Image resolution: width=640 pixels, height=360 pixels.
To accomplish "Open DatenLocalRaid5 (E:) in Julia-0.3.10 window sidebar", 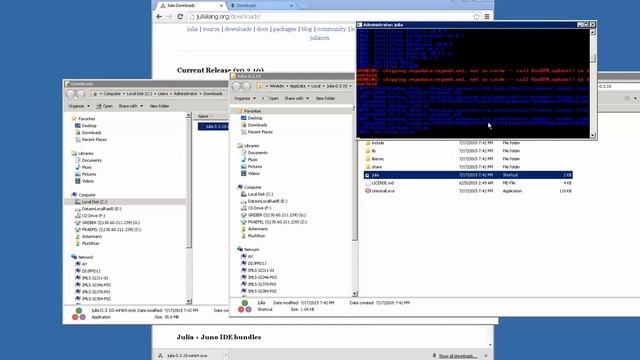I will [x=267, y=201].
